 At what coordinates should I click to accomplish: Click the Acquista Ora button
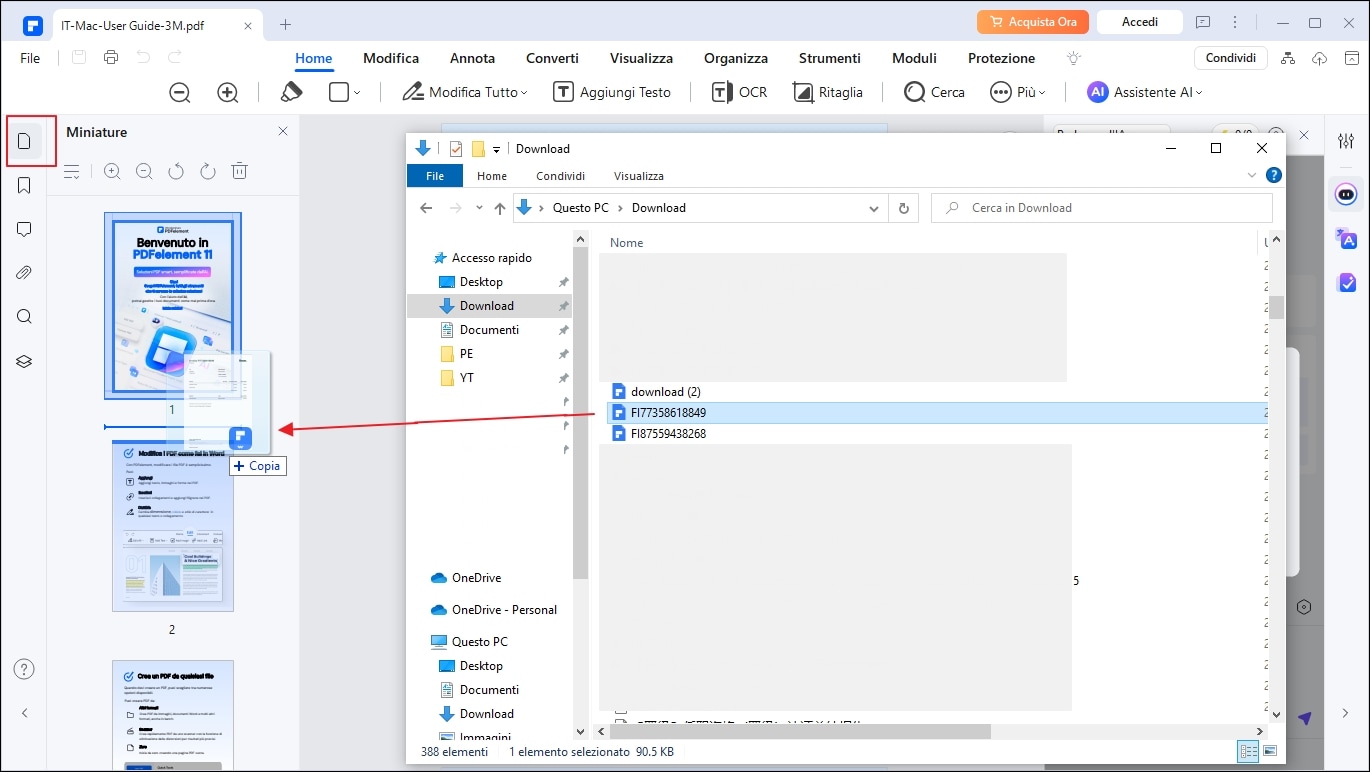pyautogui.click(x=1033, y=22)
